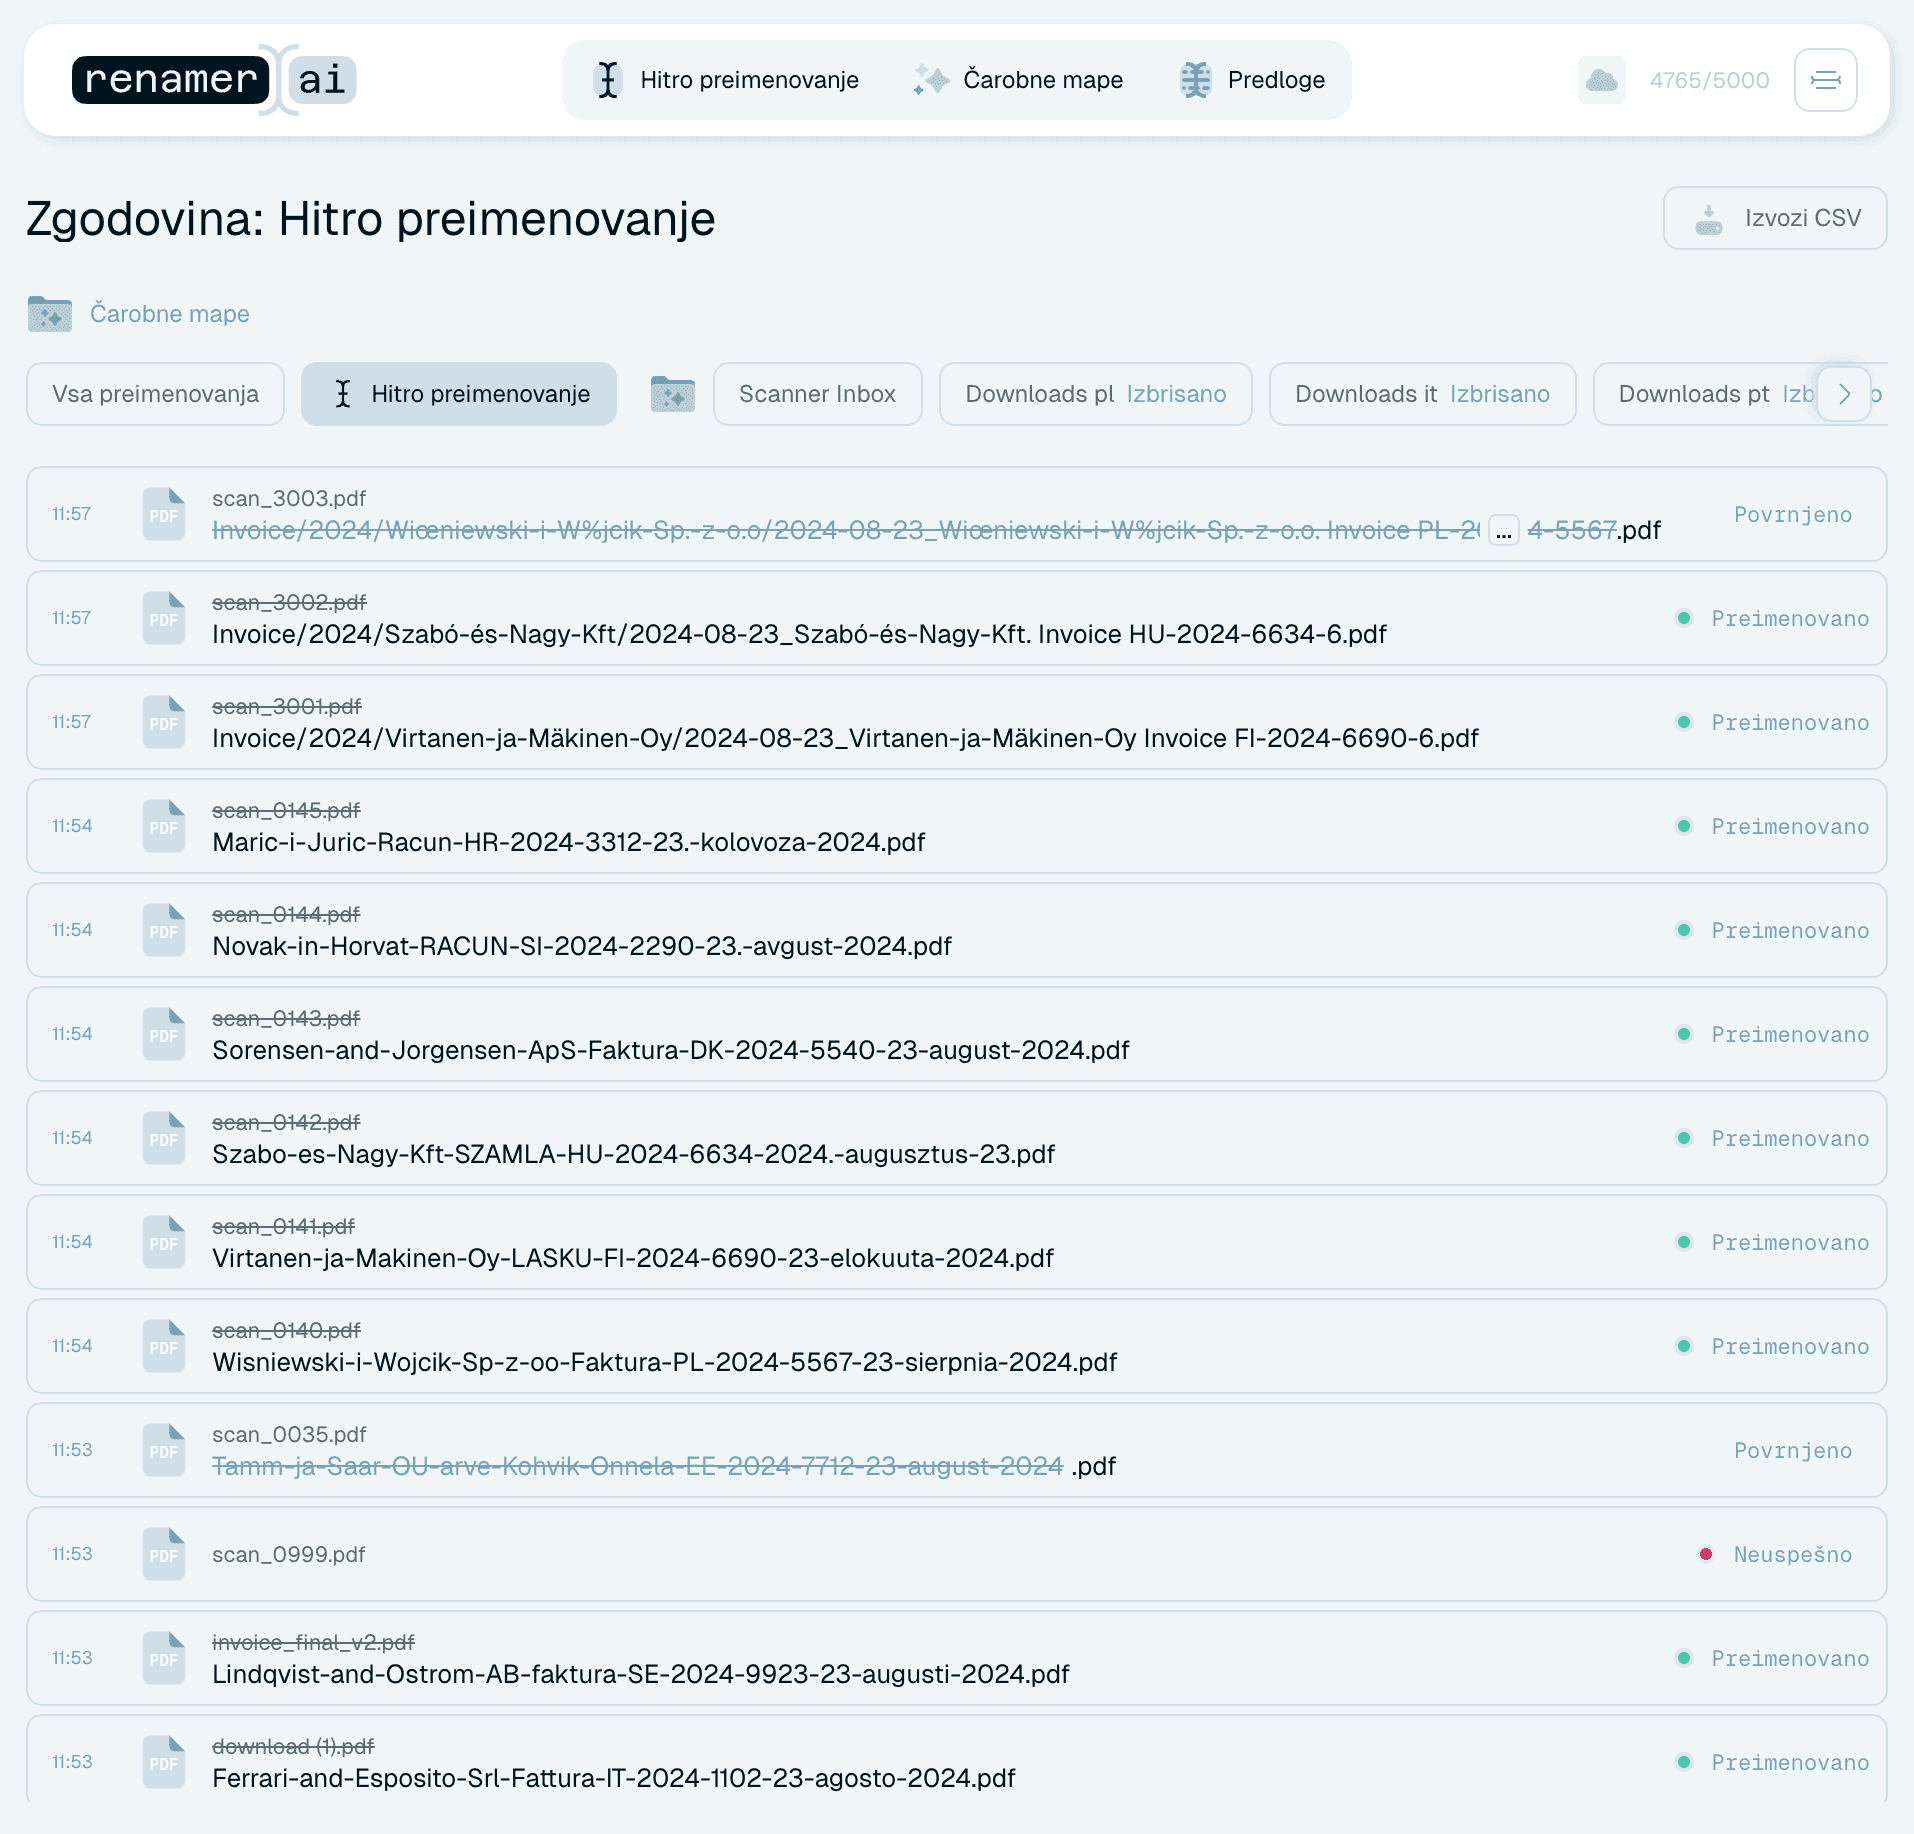
Task: Select the Downloads it filter
Action: point(1422,394)
